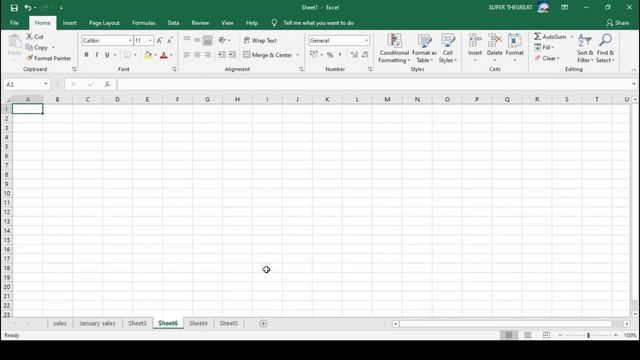Switch to the Page Layout tab
This screenshot has height=360, width=640.
(104, 23)
